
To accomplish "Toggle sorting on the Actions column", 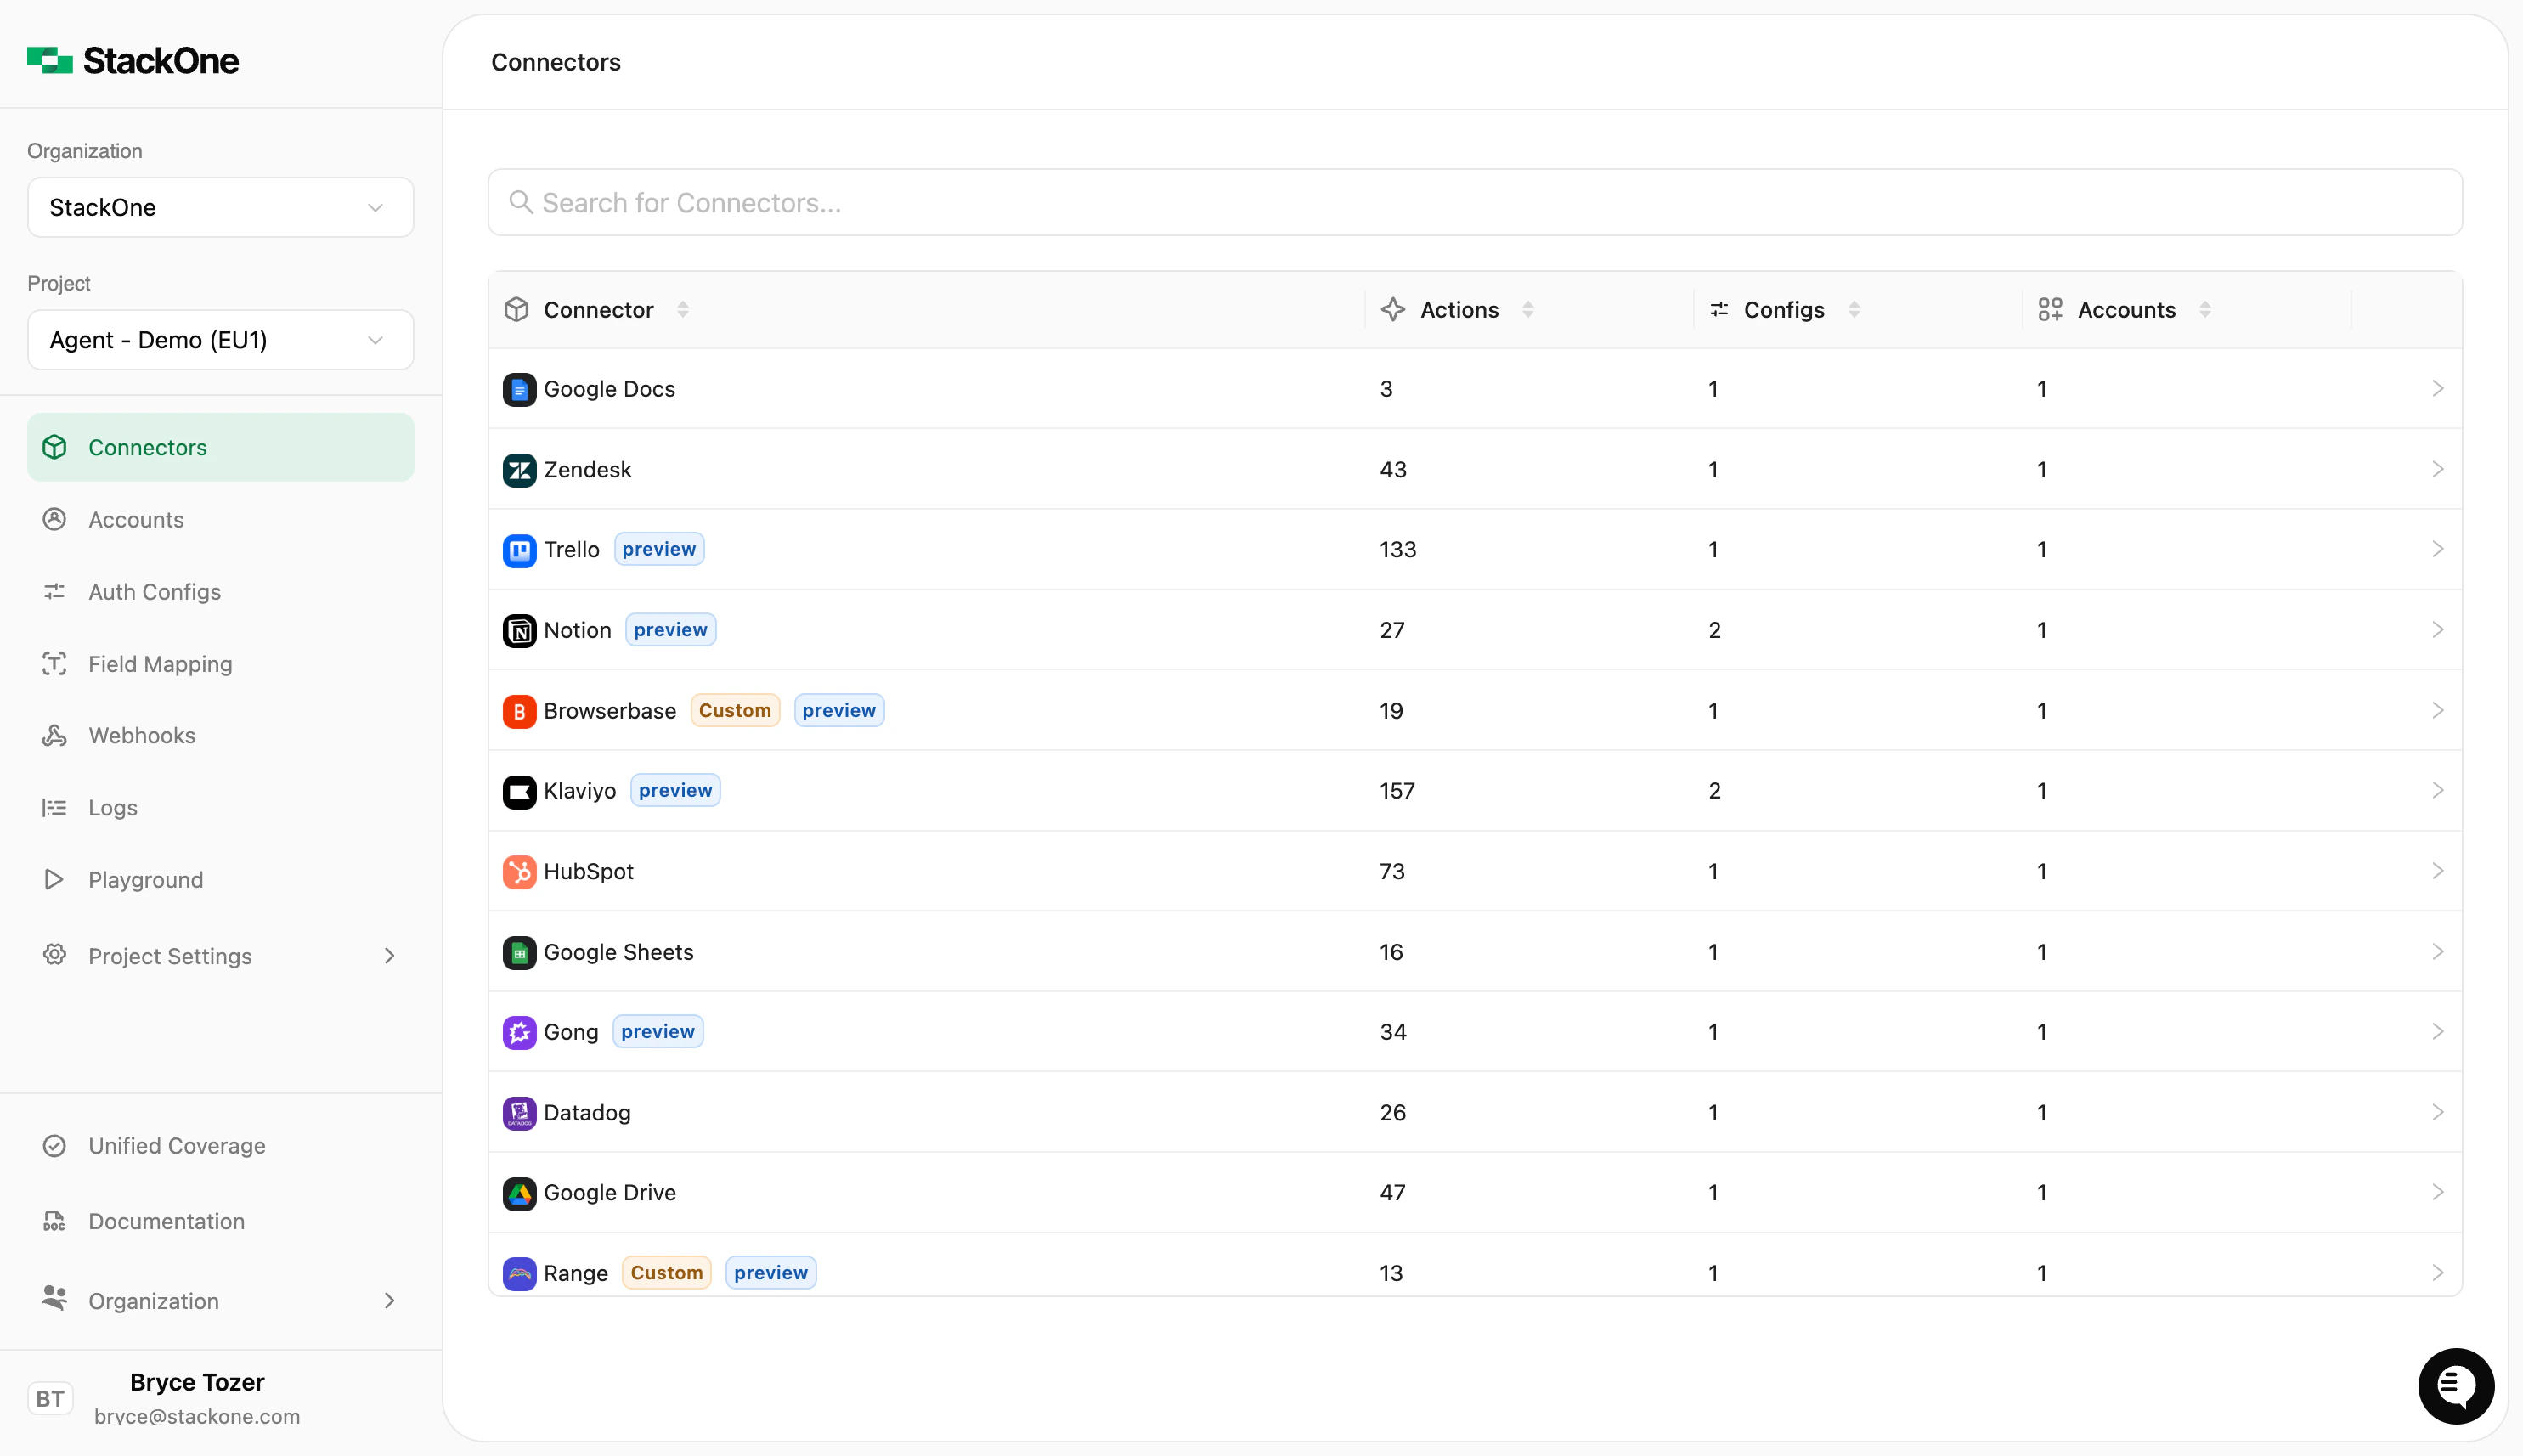I will (1529, 309).
